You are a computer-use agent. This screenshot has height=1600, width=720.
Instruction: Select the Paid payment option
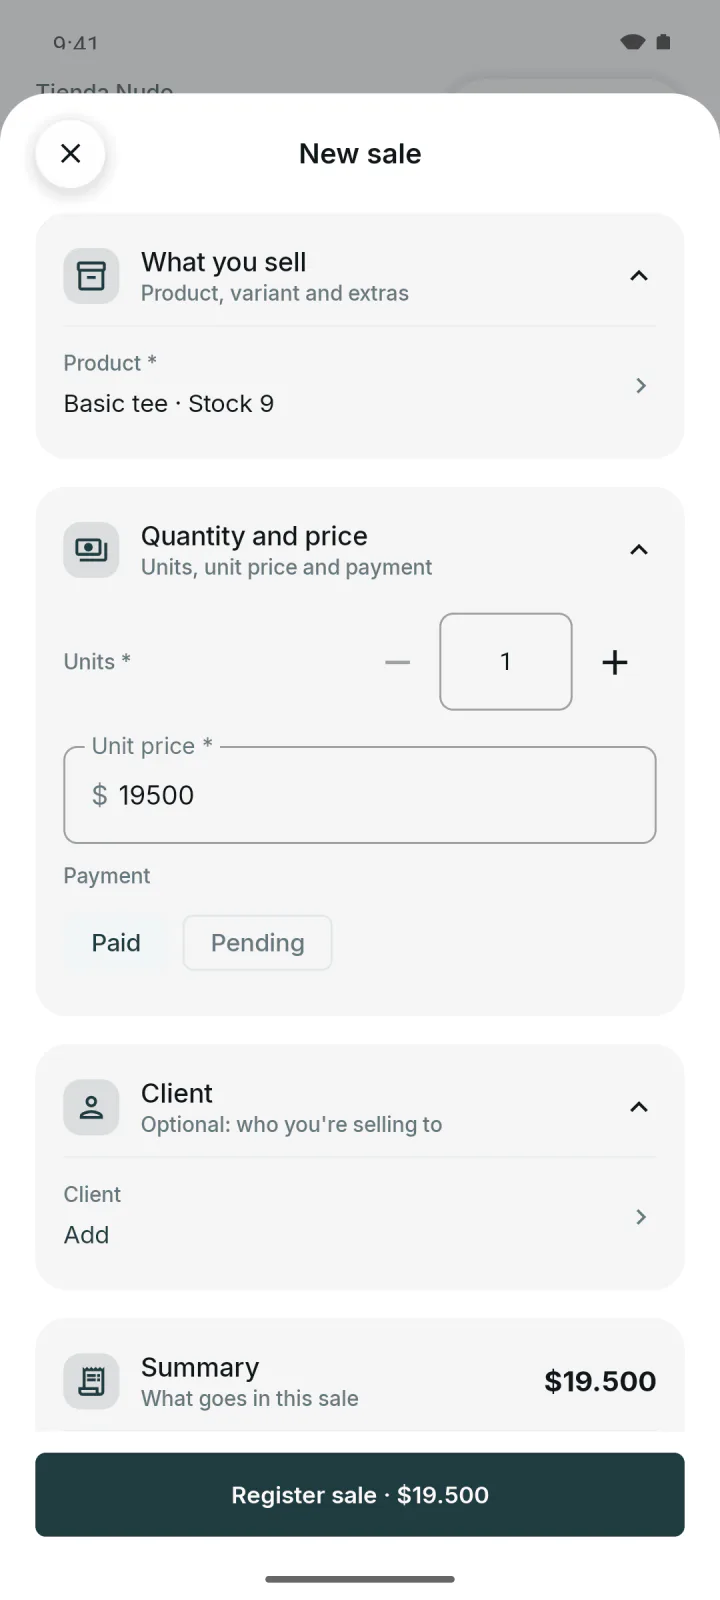pyautogui.click(x=116, y=943)
